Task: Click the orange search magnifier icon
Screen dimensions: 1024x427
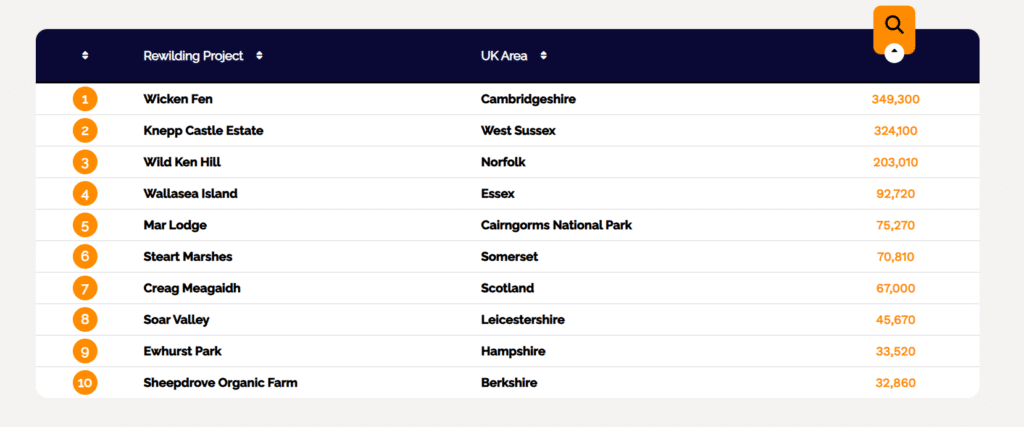Action: click(894, 25)
